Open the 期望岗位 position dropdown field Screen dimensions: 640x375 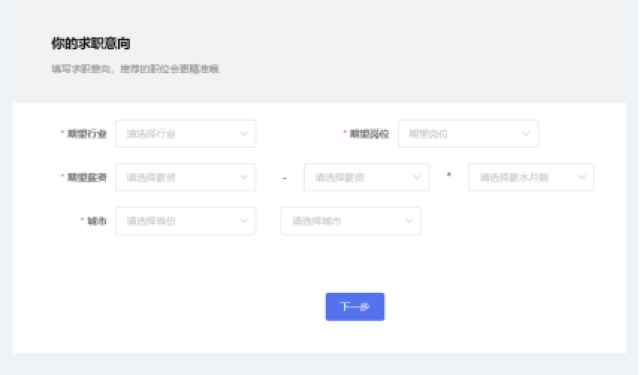click(x=468, y=134)
